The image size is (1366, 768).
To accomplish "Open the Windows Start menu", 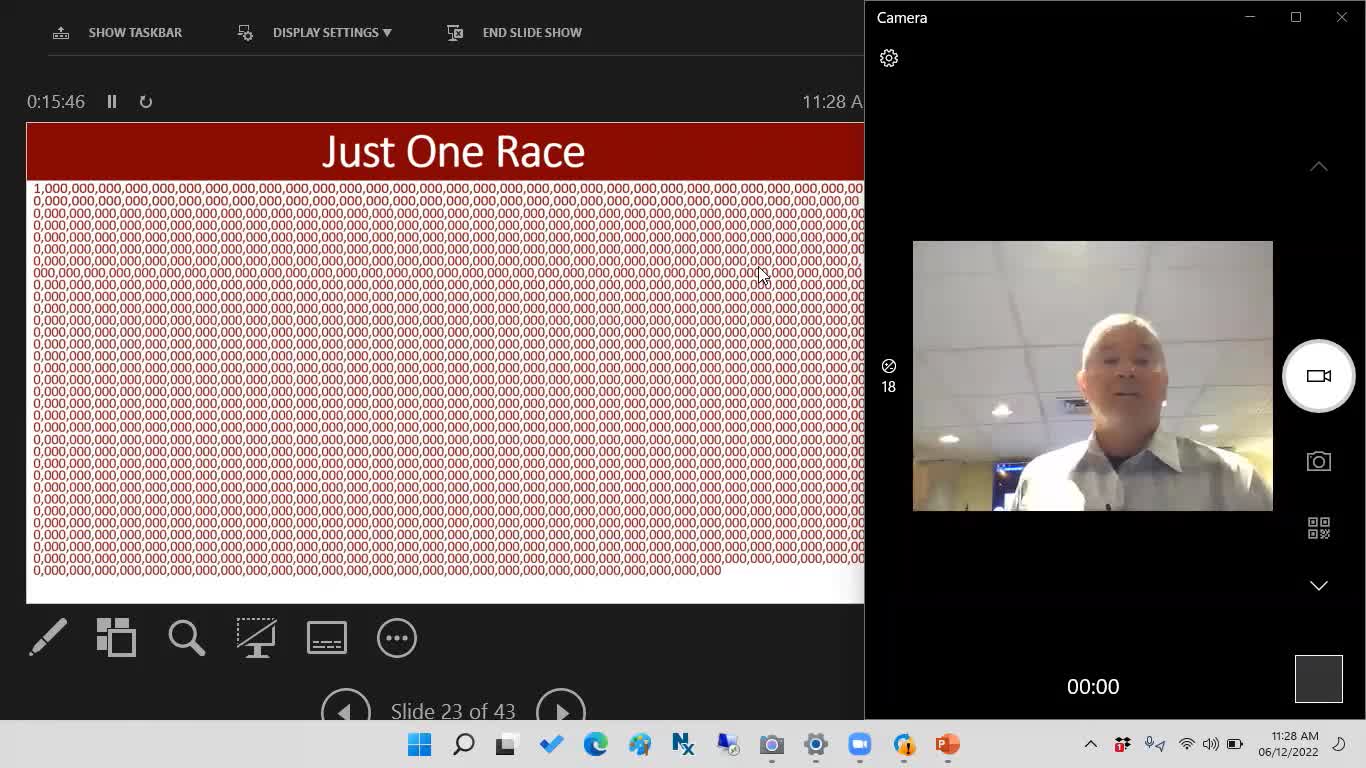I will click(419, 744).
